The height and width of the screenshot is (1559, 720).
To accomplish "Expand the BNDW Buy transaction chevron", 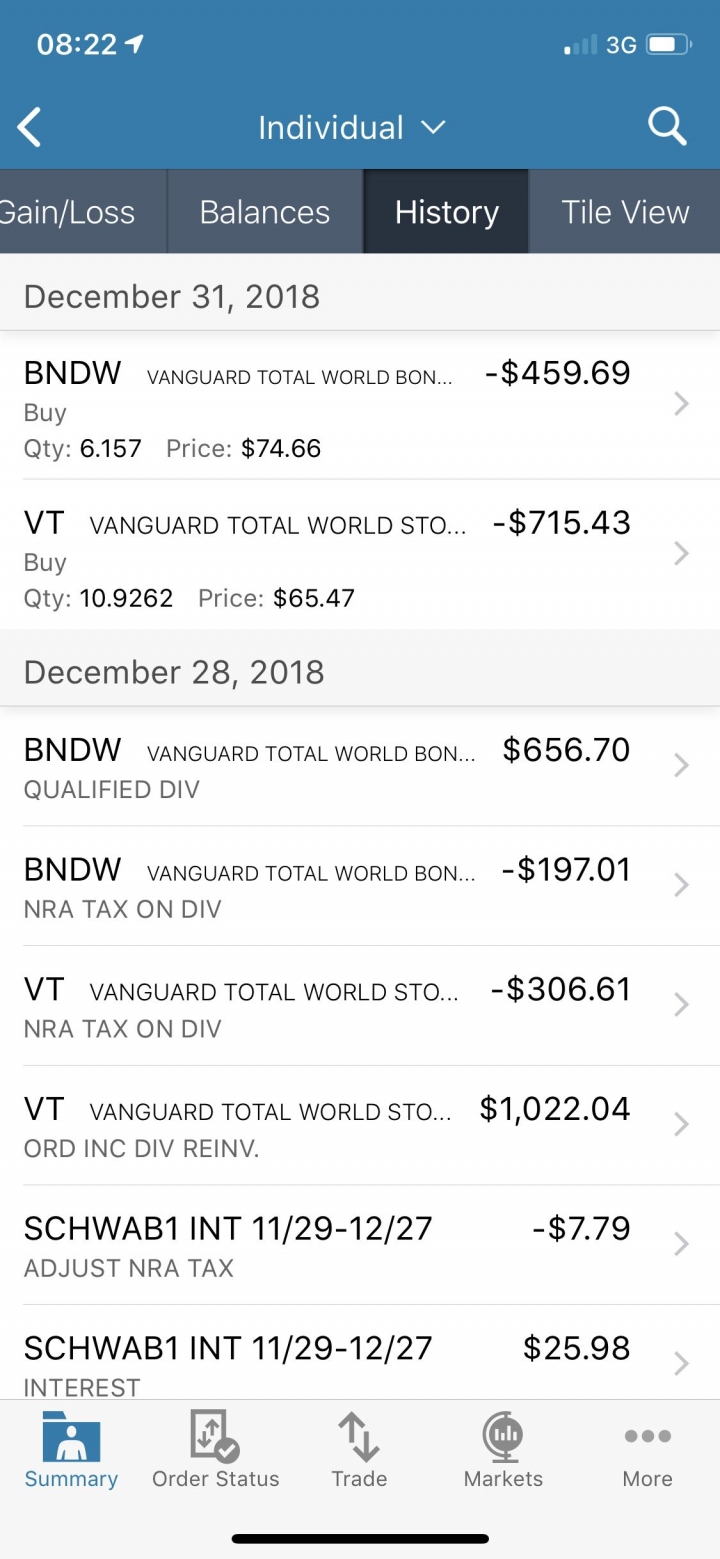I will pyautogui.click(x=681, y=404).
